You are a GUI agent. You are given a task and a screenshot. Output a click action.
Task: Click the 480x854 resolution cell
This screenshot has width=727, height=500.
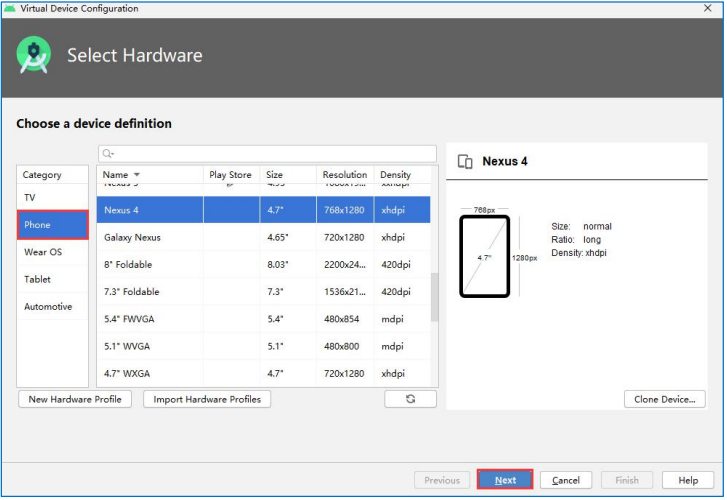[x=343, y=320]
